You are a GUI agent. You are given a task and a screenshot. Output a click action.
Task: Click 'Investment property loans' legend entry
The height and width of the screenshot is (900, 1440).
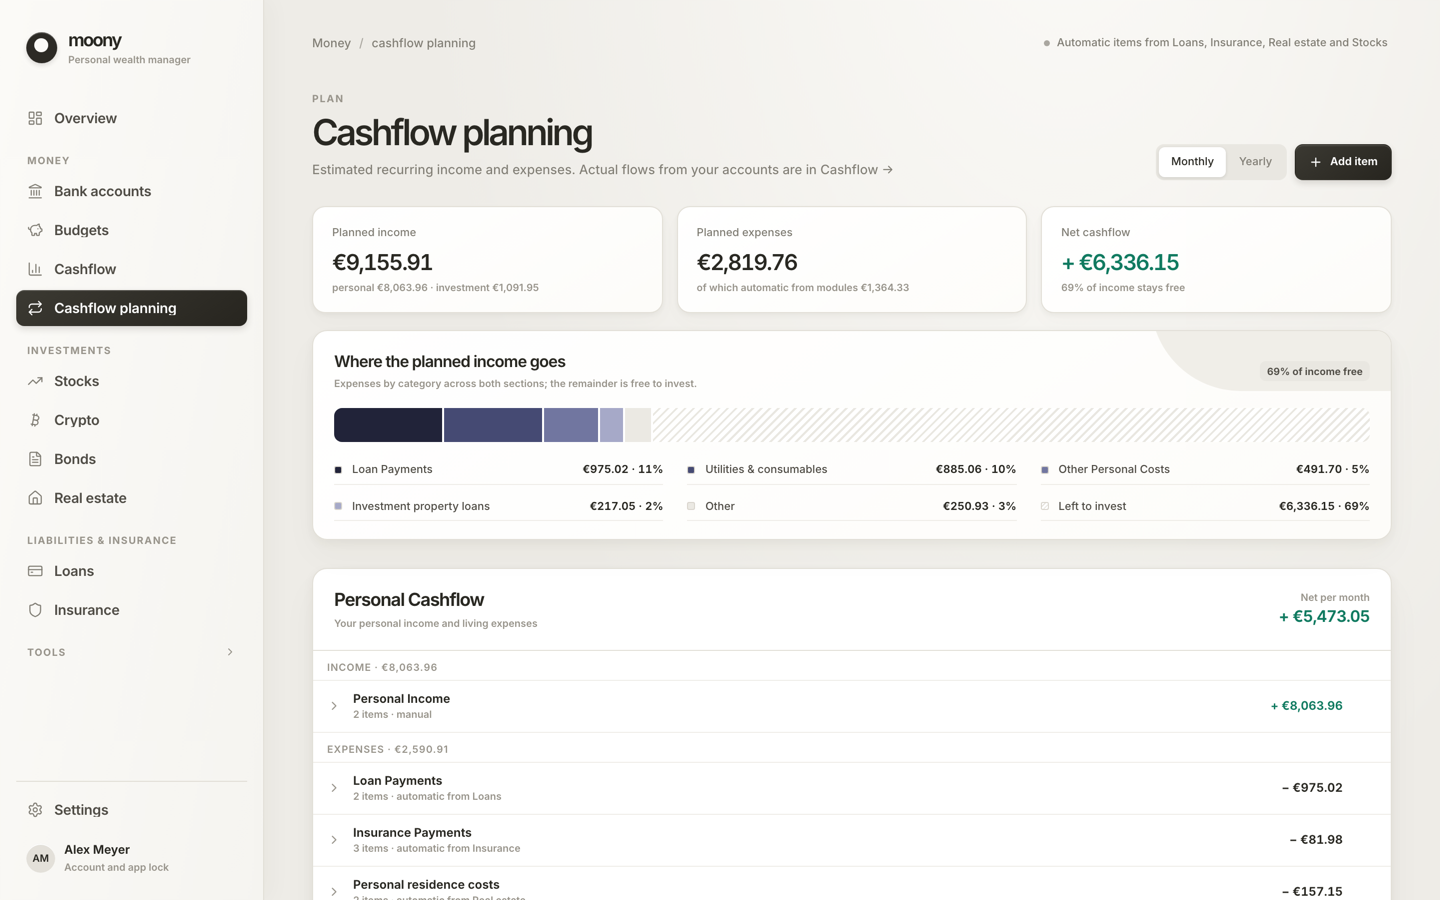498,506
